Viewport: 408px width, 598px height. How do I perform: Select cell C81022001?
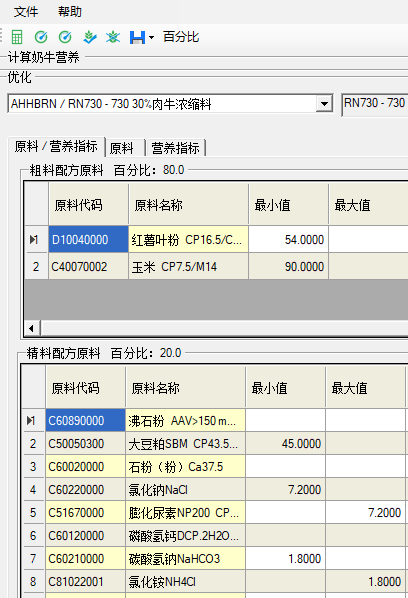pyautogui.click(x=85, y=582)
